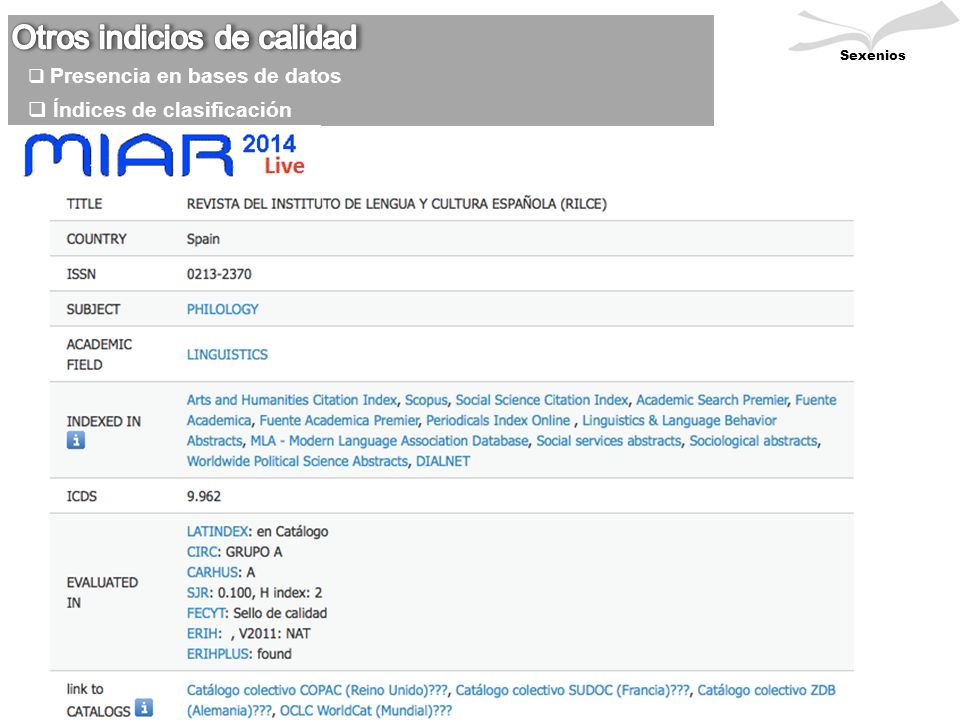The image size is (960, 720).
Task: Open OCLC WorldCat (Mundial) link
Action: [366, 711]
